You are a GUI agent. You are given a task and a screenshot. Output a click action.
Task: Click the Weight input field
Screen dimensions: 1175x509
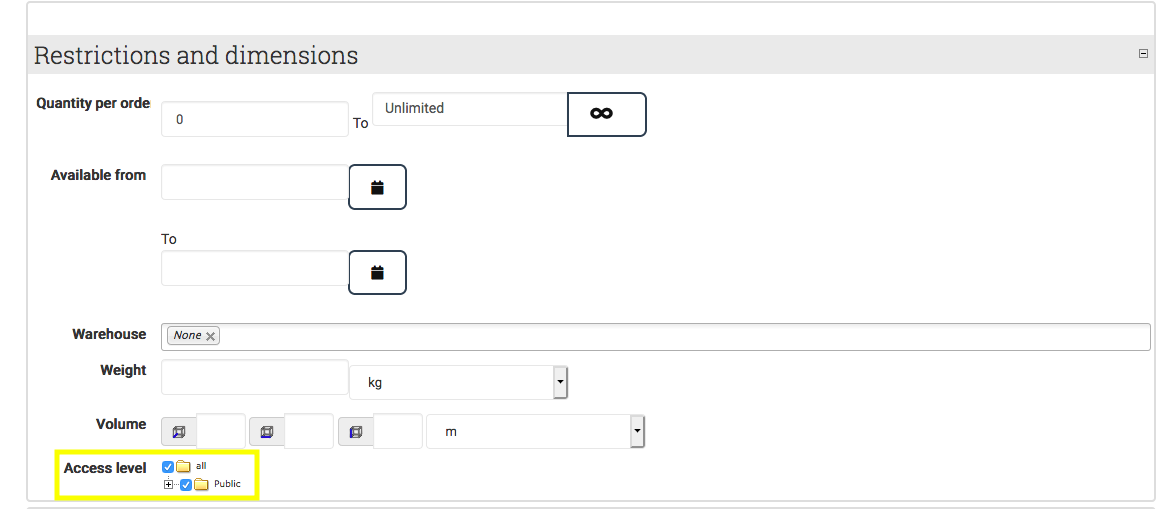click(x=254, y=377)
